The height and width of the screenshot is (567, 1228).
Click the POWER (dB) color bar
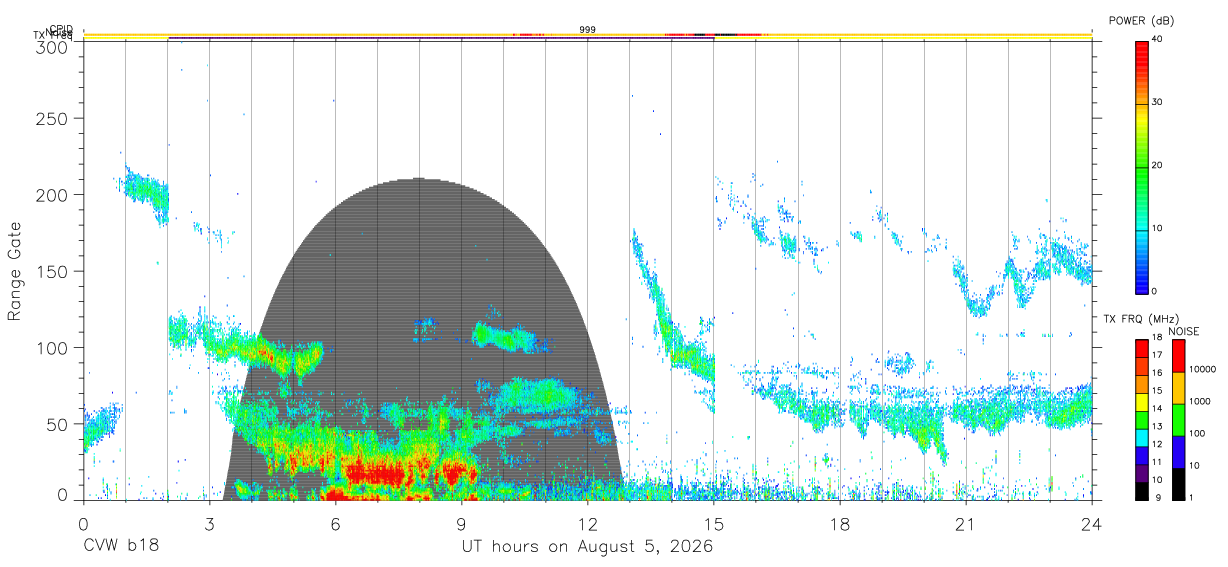tap(1141, 166)
